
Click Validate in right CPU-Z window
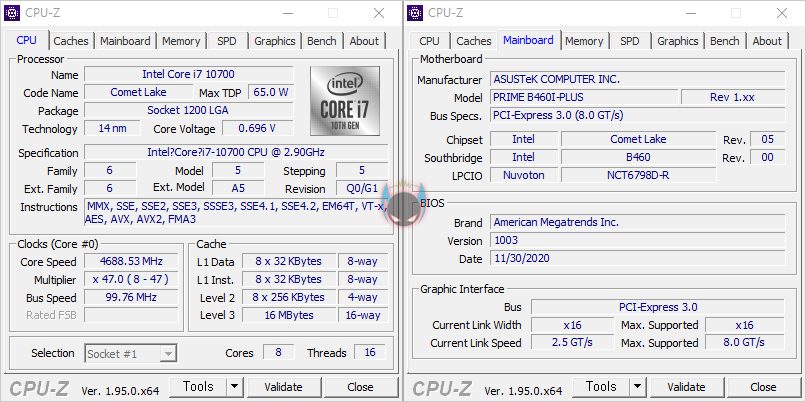coord(686,387)
